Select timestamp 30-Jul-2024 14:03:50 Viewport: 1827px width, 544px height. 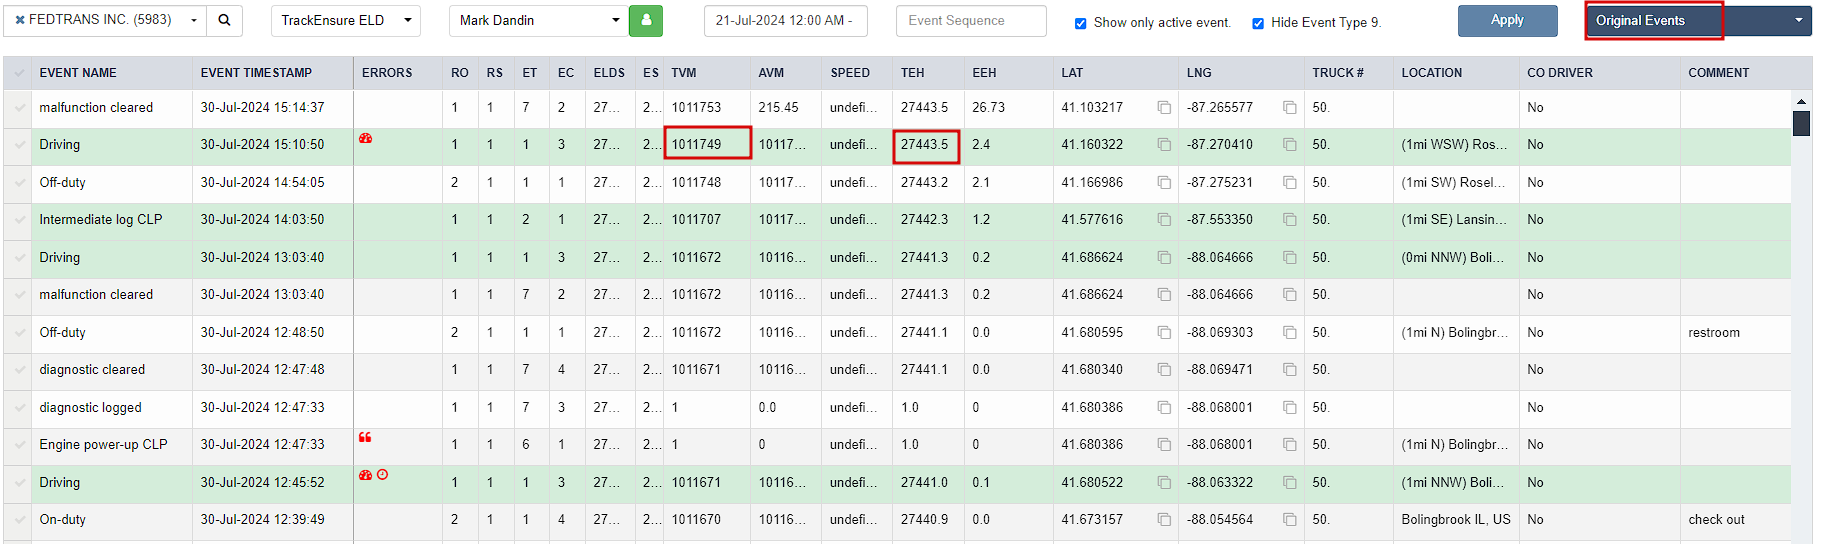(x=262, y=220)
